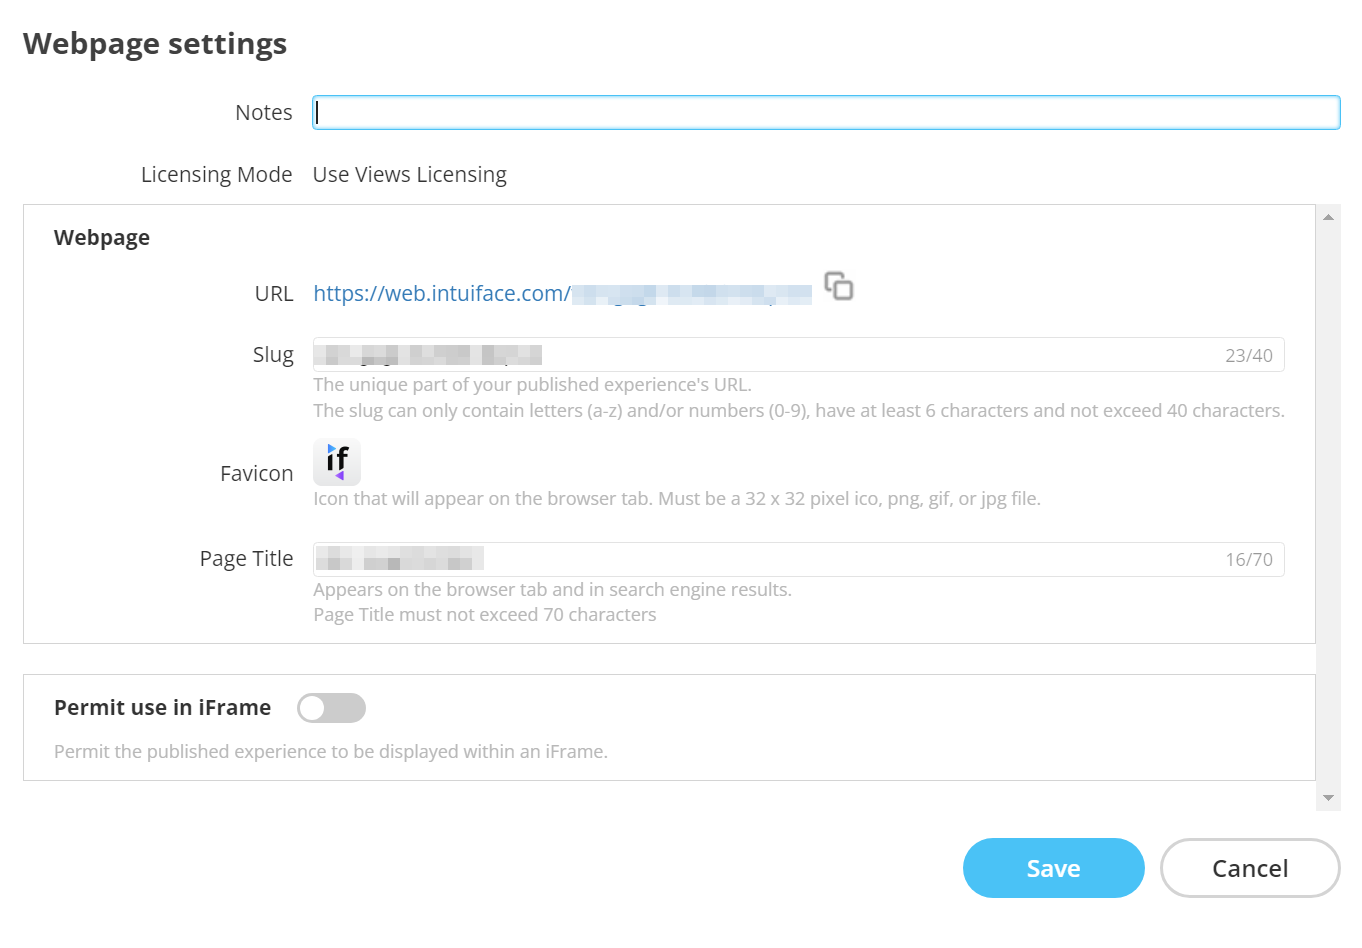Place cursor in the Notes field
This screenshot has height=948, width=1362.
click(x=700, y=112)
